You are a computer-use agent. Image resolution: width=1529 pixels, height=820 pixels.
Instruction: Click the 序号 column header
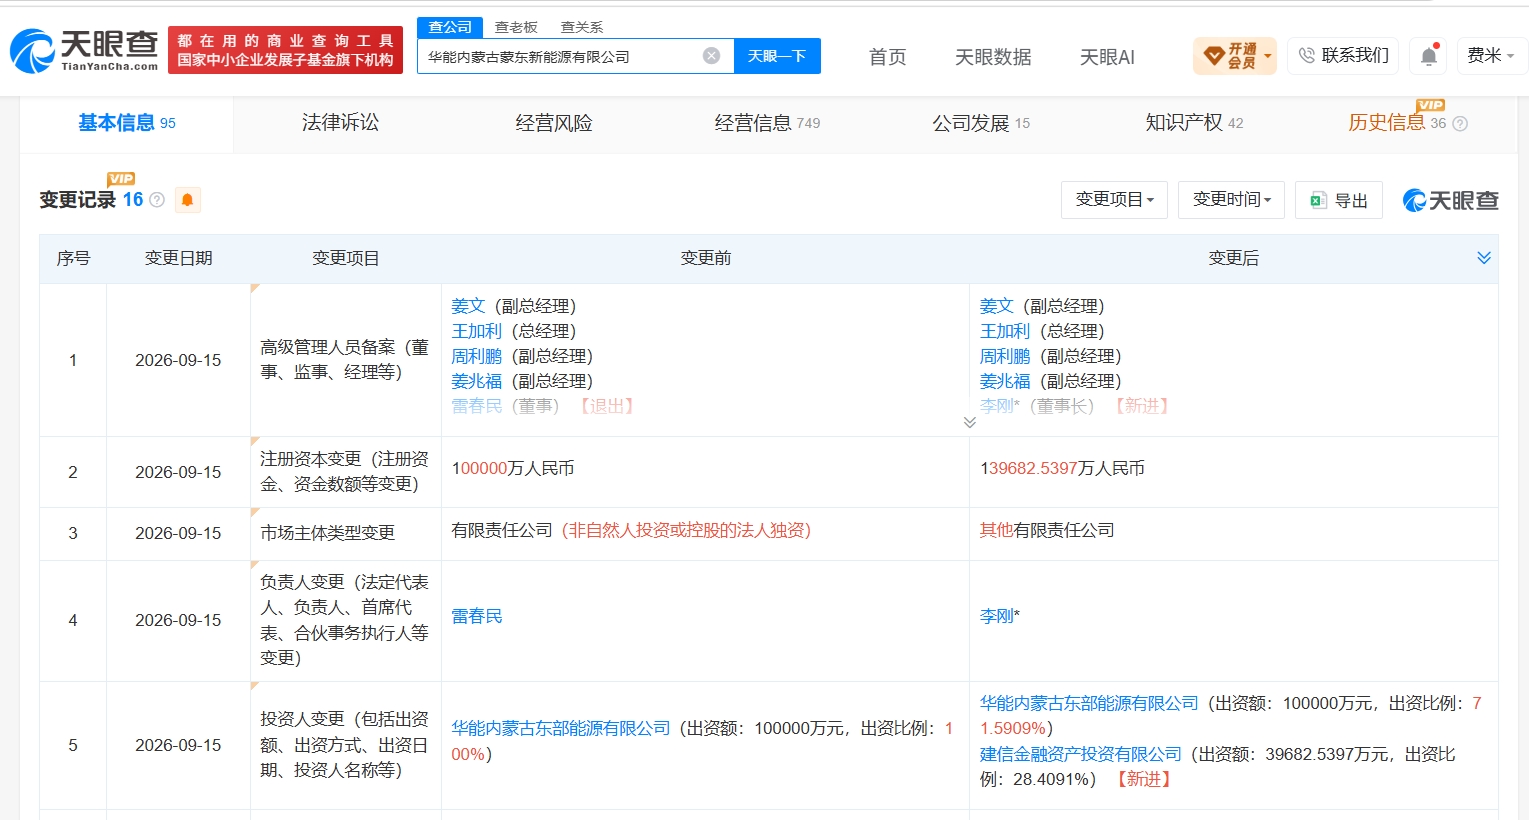[x=73, y=258]
